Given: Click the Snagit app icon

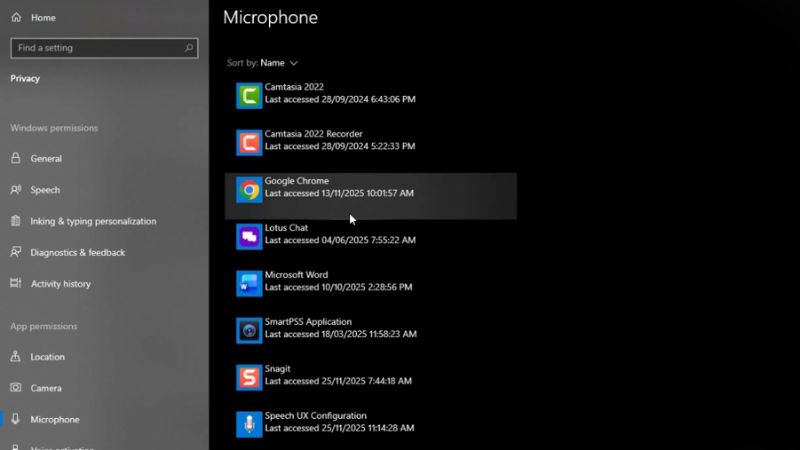Looking at the screenshot, I should pos(249,378).
